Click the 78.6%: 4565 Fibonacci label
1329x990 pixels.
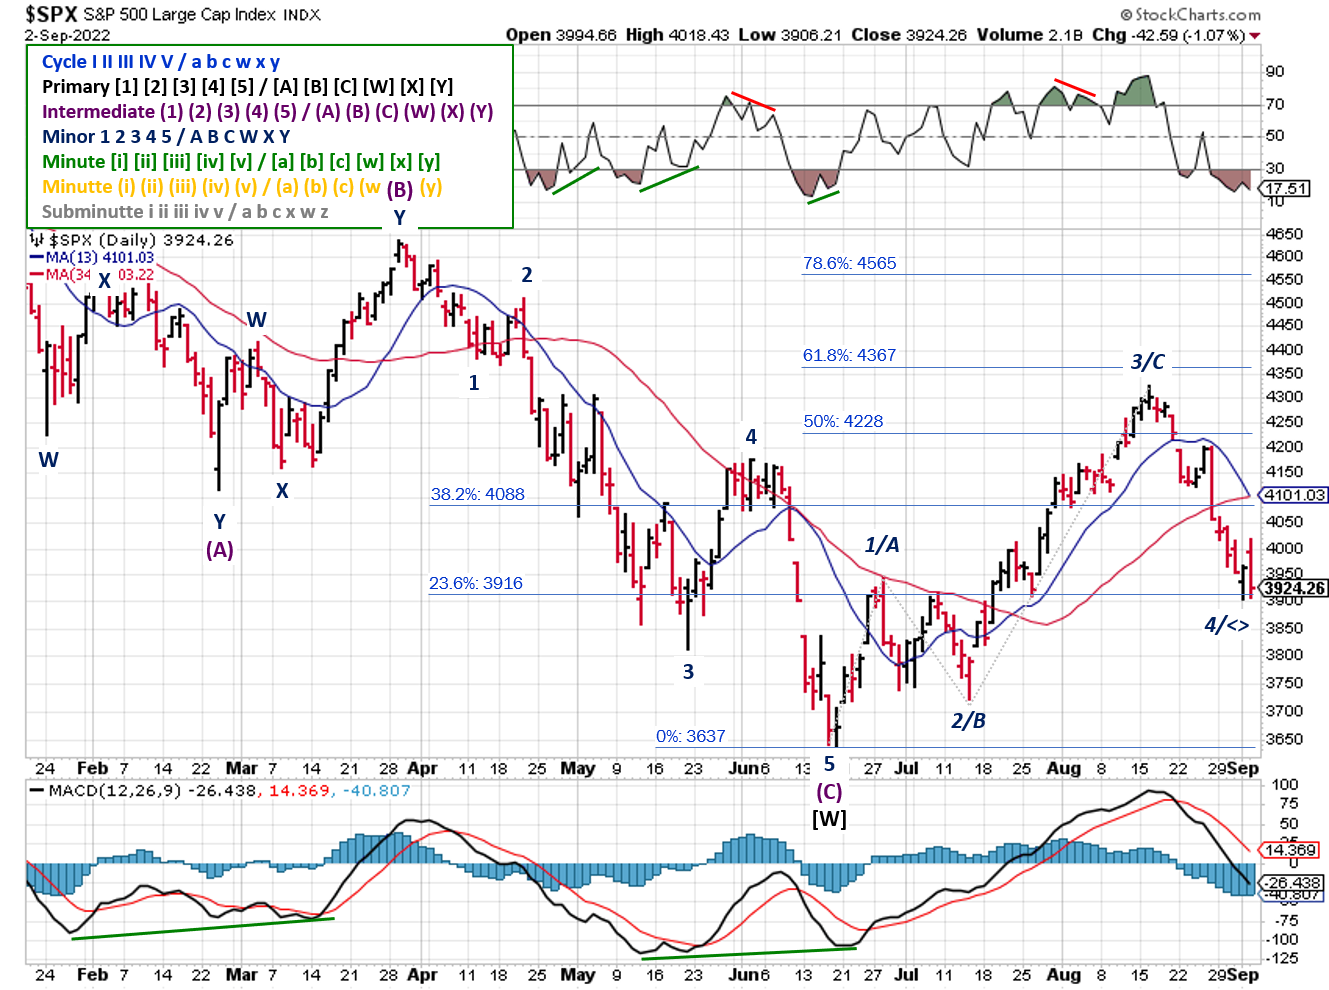pos(850,264)
